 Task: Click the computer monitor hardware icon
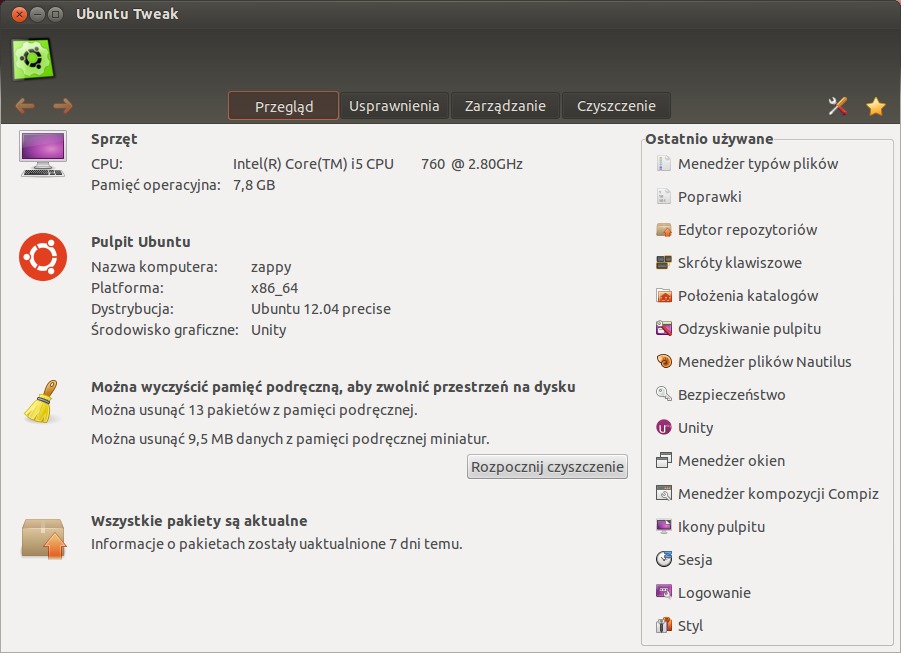(43, 153)
